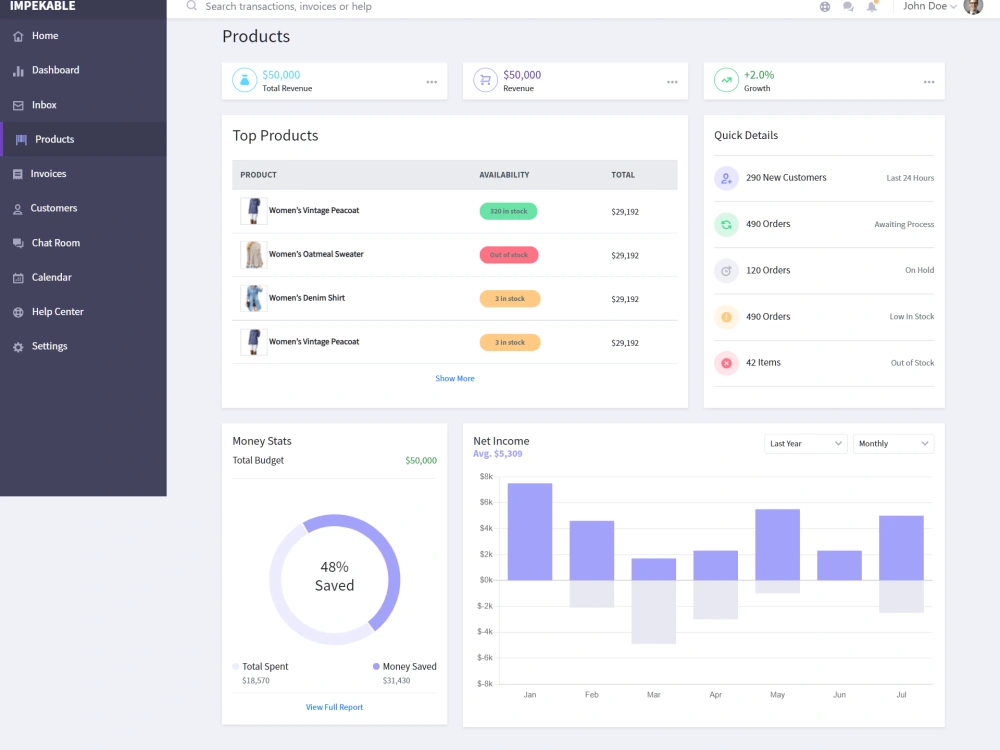Image resolution: width=1000 pixels, height=750 pixels.
Task: Click the Women's Denim Shirt thumbnail
Action: (253, 298)
